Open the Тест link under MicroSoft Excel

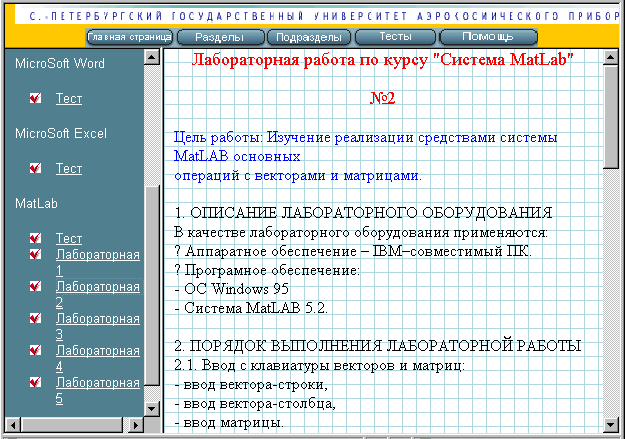tap(69, 168)
